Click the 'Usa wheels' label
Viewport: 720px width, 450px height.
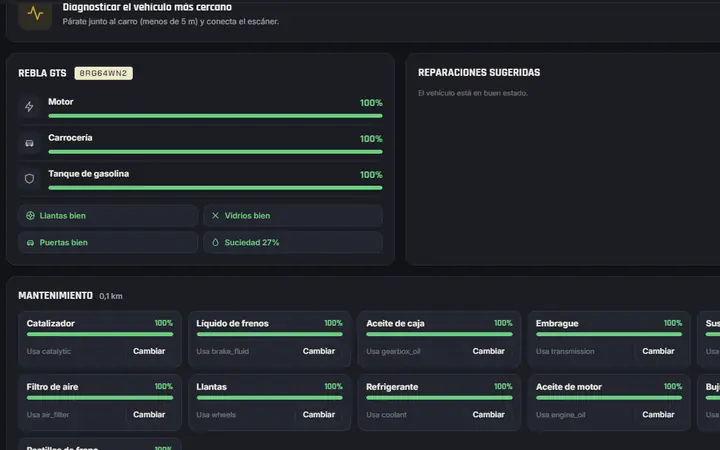216,415
